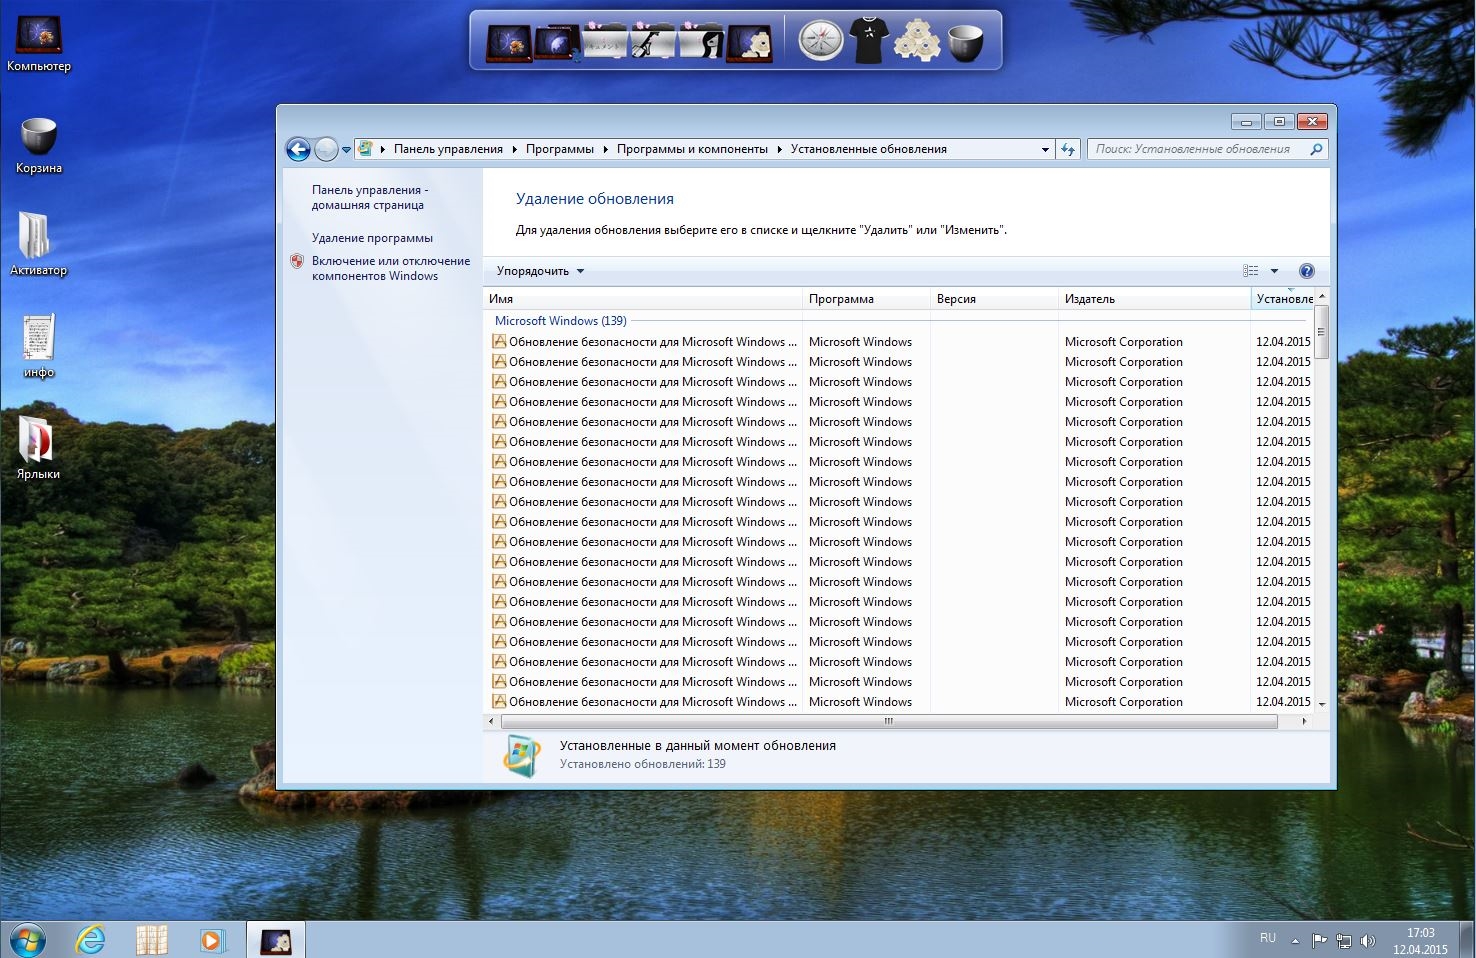This screenshot has width=1476, height=958.
Task: Go to Панель управления breadcrumb
Action: [448, 149]
